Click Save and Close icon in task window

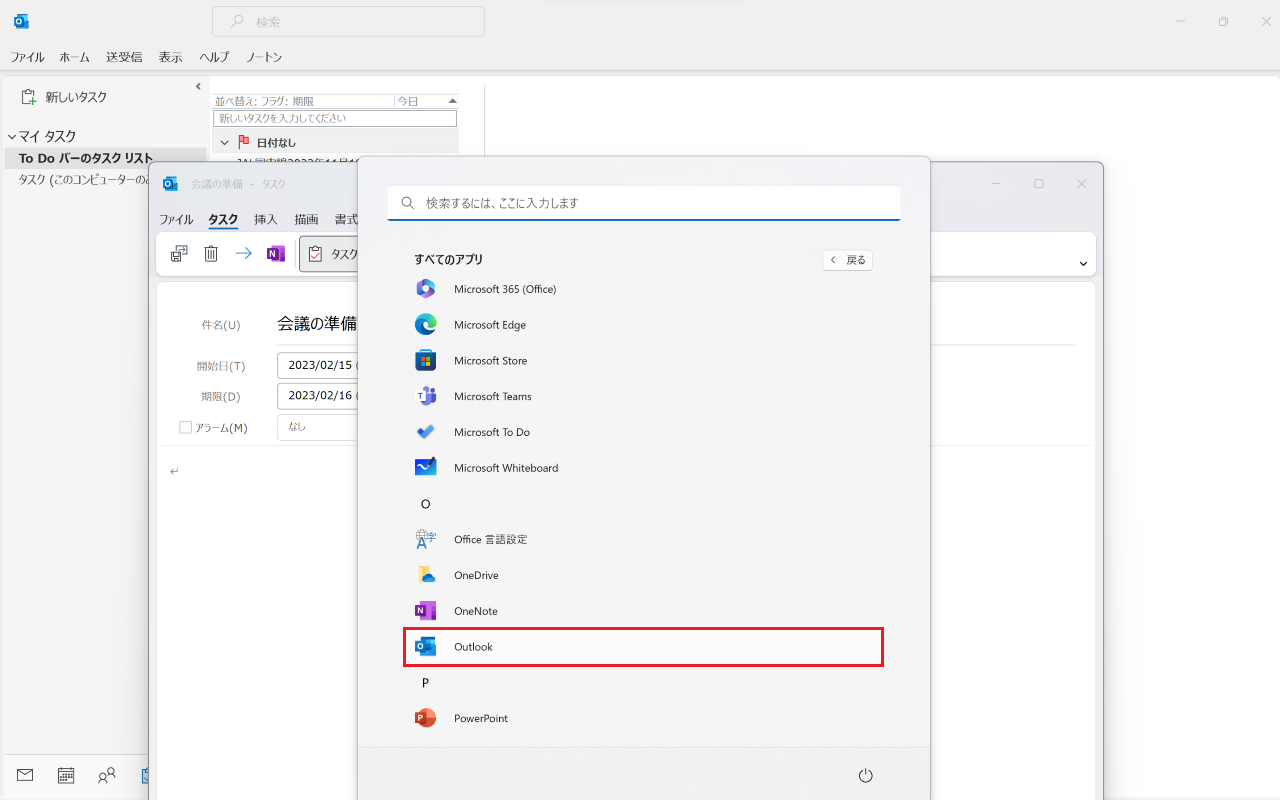[x=179, y=254]
